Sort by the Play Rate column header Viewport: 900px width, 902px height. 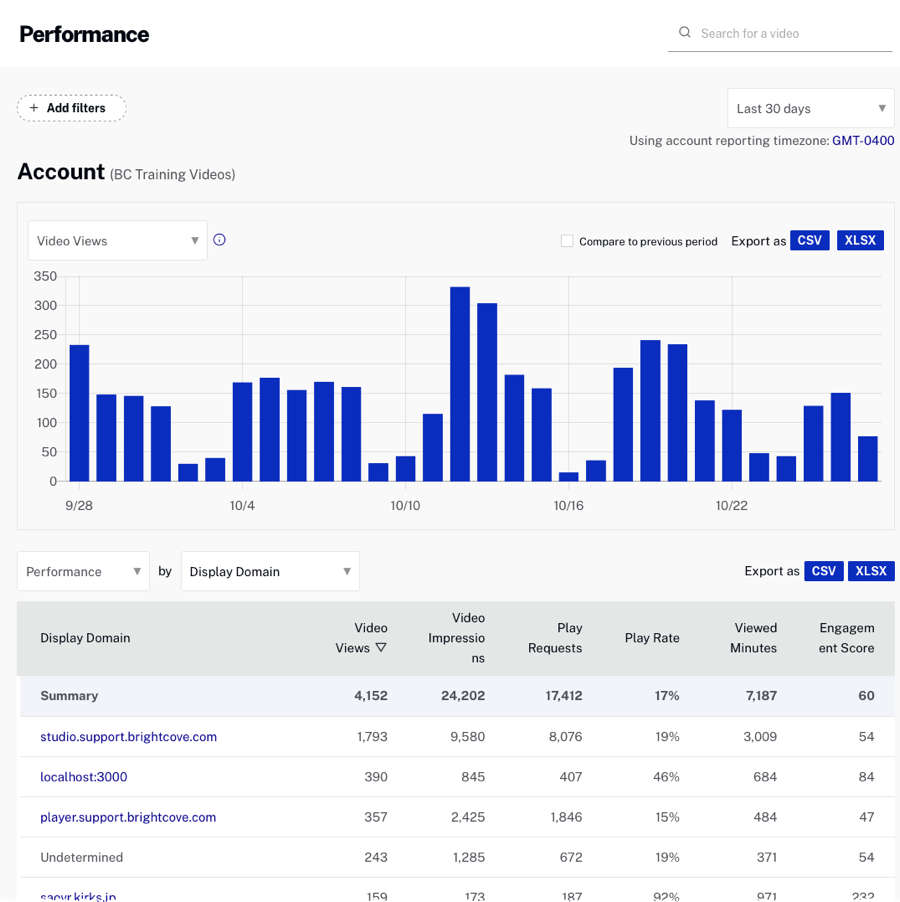tap(652, 638)
